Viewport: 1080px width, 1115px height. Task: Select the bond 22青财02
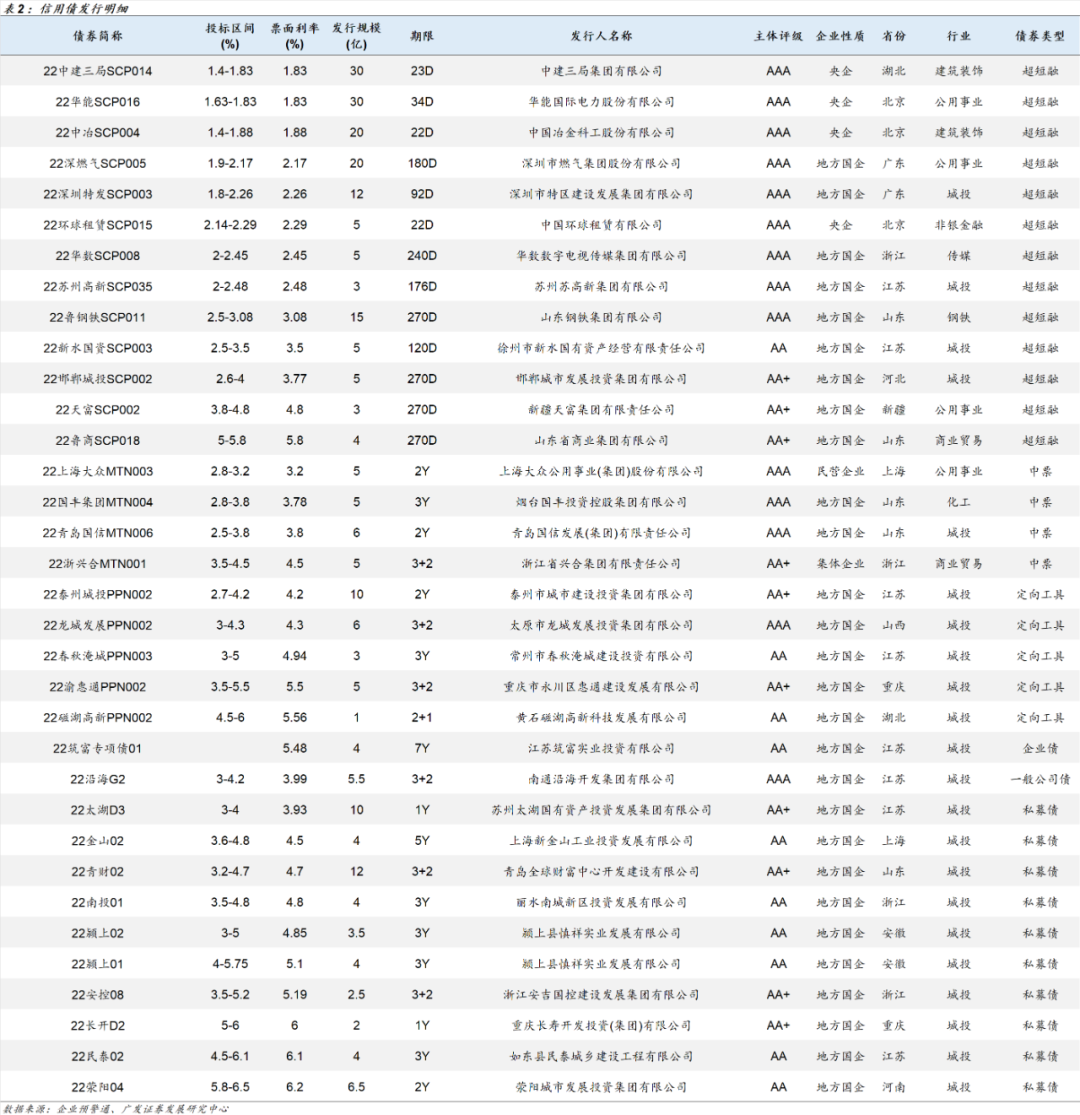(x=97, y=872)
